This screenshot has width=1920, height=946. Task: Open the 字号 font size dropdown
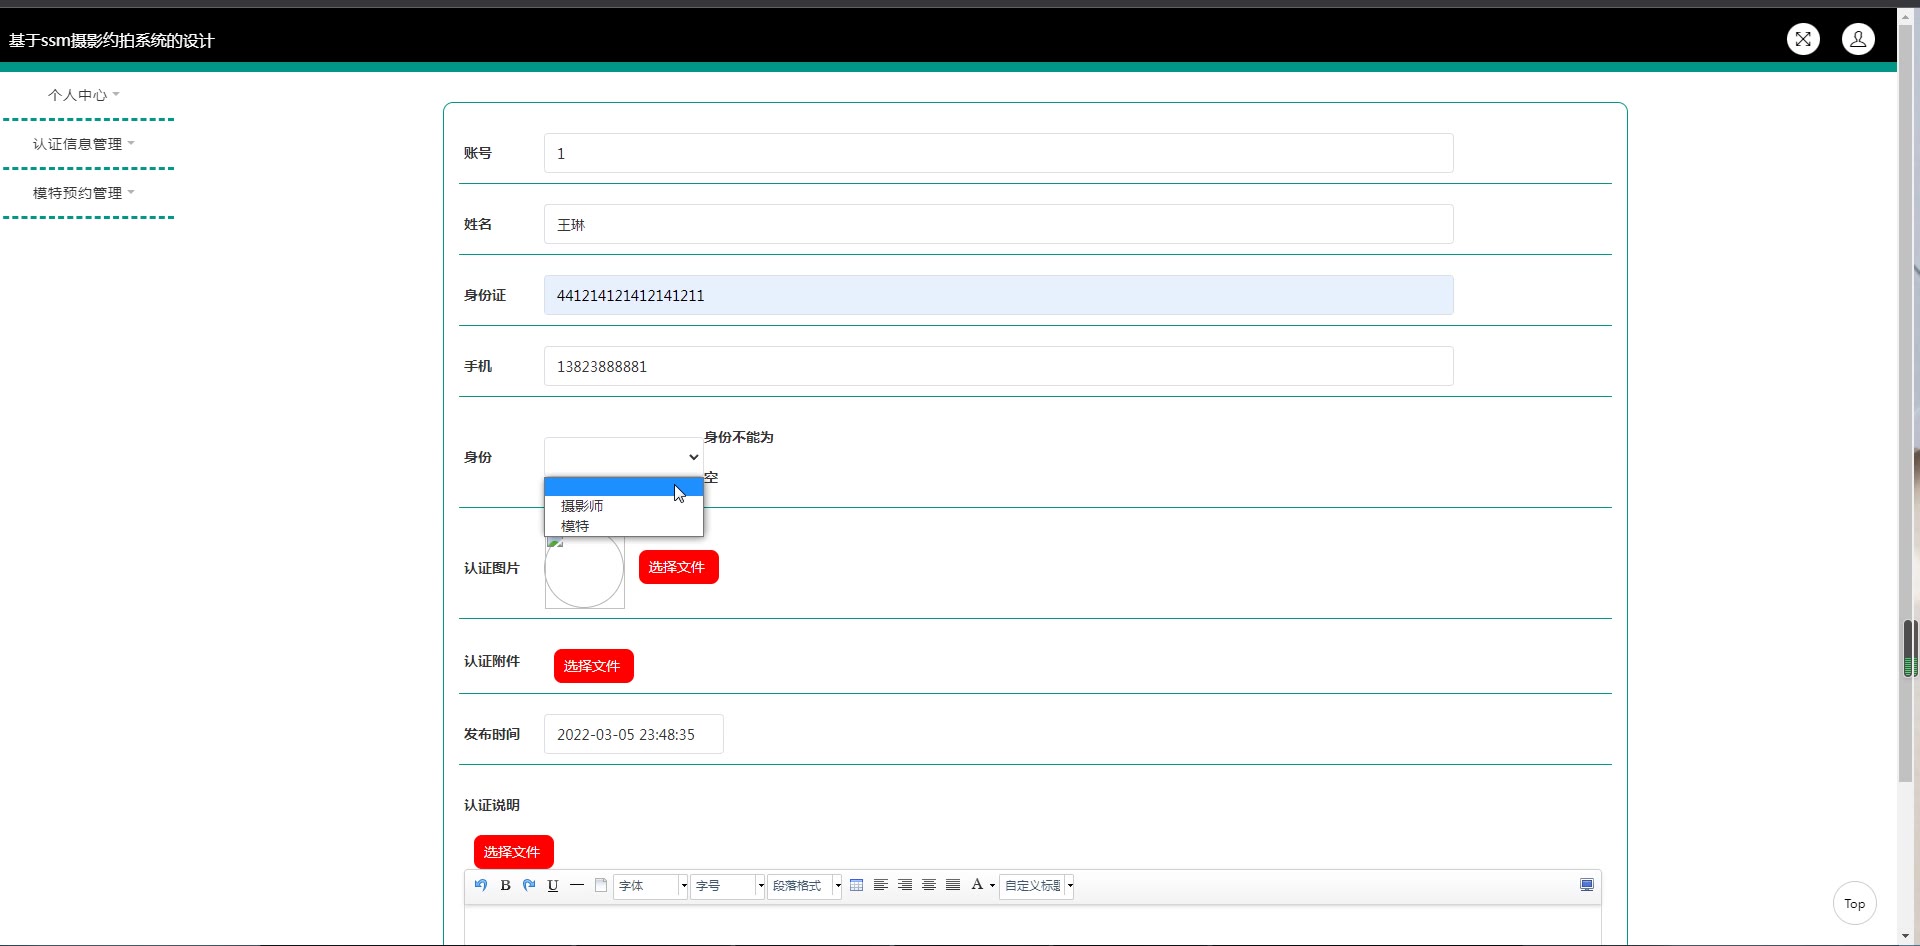[x=728, y=886]
